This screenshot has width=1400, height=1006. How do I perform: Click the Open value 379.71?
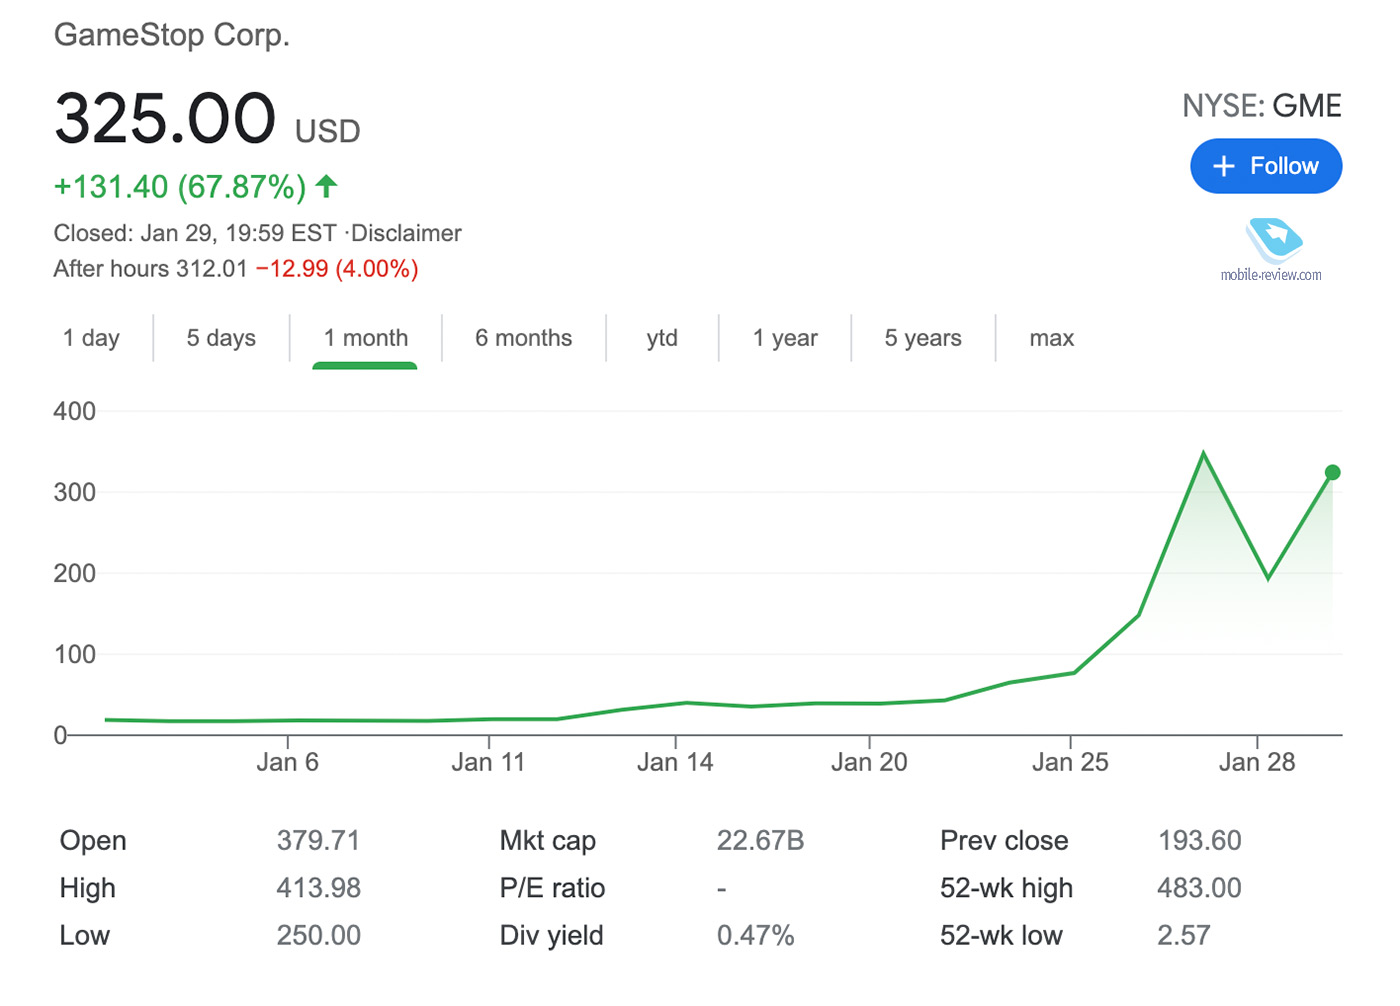(318, 840)
